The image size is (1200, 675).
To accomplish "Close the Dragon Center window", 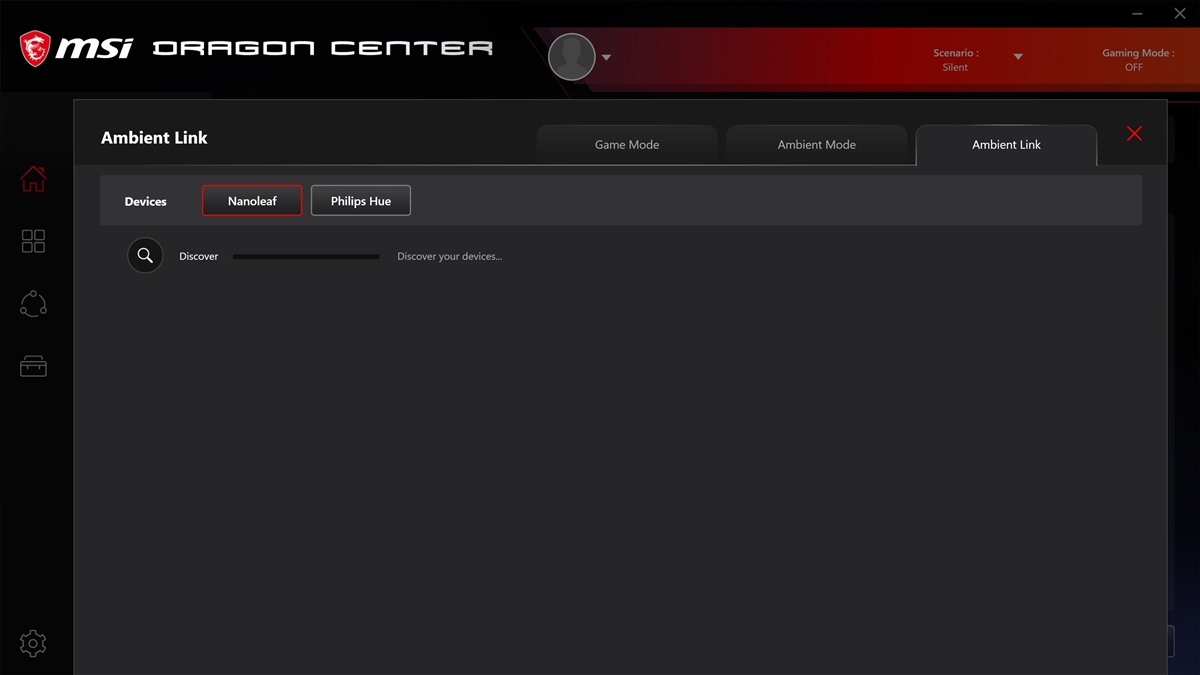I will [x=1179, y=14].
